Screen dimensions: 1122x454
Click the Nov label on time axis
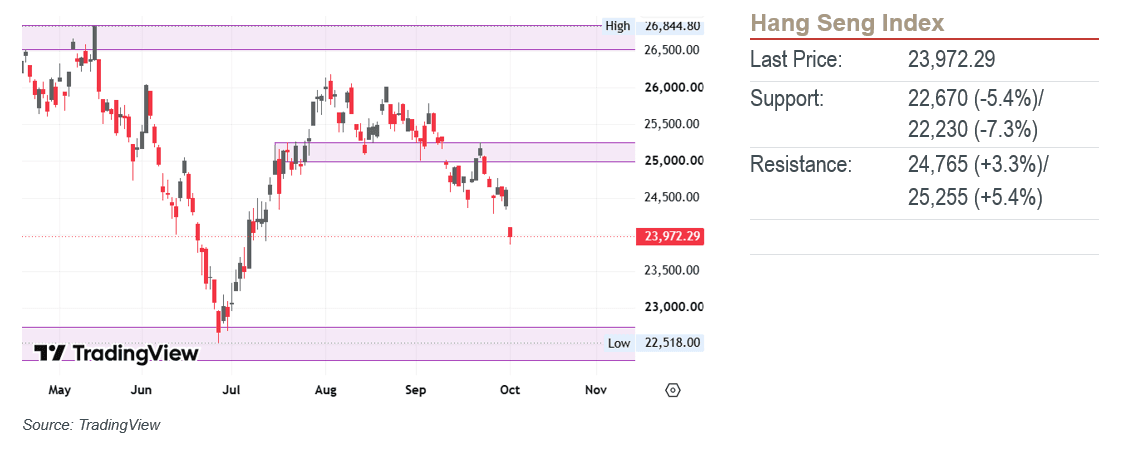click(596, 390)
